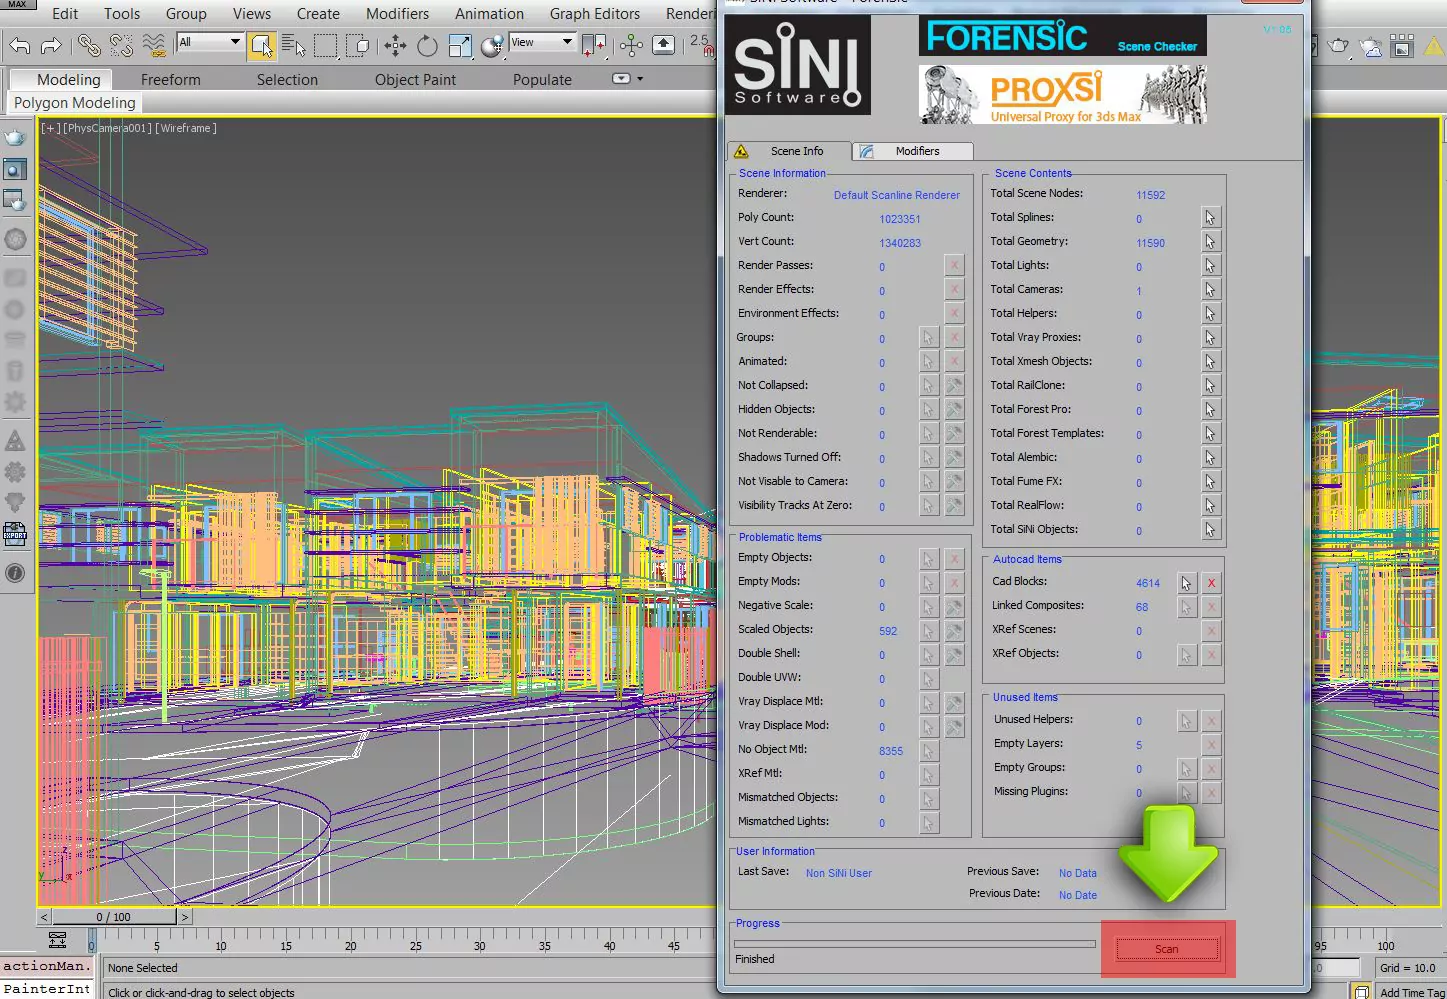The width and height of the screenshot is (1447, 999).
Task: Toggle the viewport [+] menu label
Action: pos(48,128)
